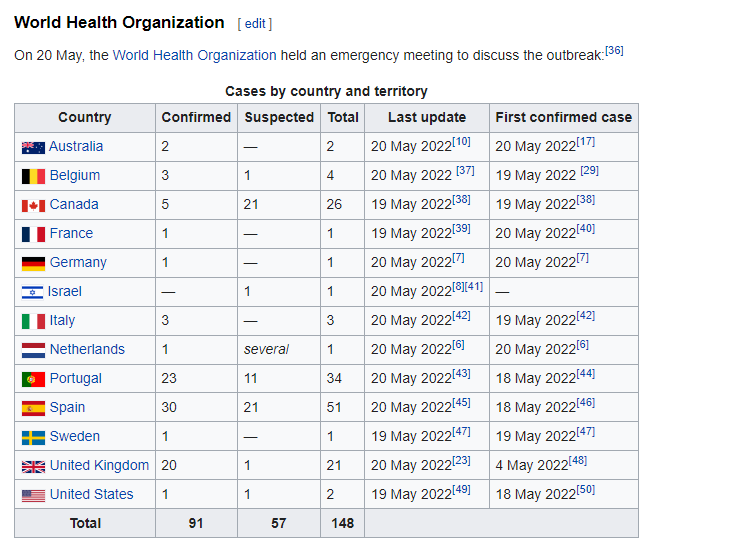Open citation 48 in United Kingdom's first confirmed case
This screenshot has height=555, width=739.
[x=578, y=461]
